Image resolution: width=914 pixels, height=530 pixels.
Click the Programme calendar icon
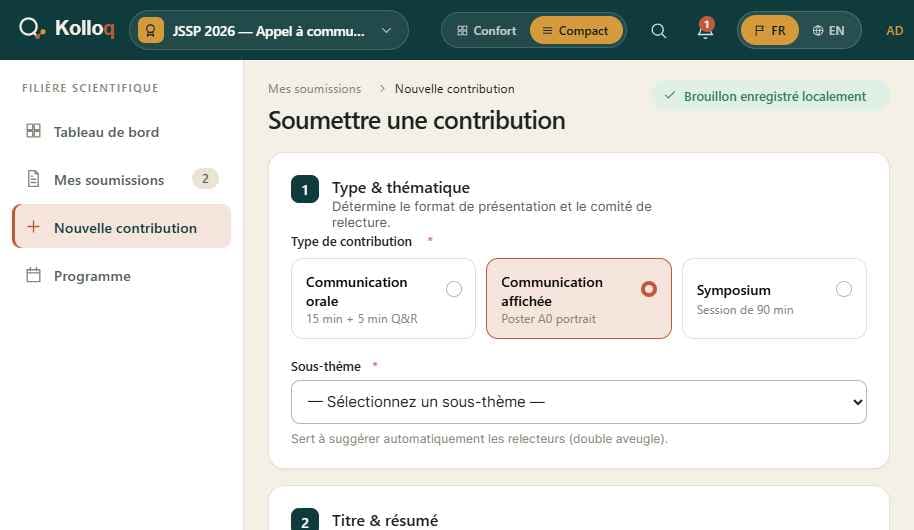[33, 275]
